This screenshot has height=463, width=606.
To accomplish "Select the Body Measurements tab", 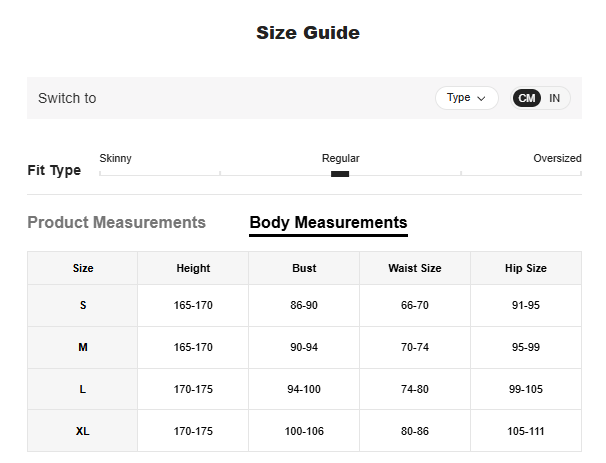I will [x=328, y=222].
